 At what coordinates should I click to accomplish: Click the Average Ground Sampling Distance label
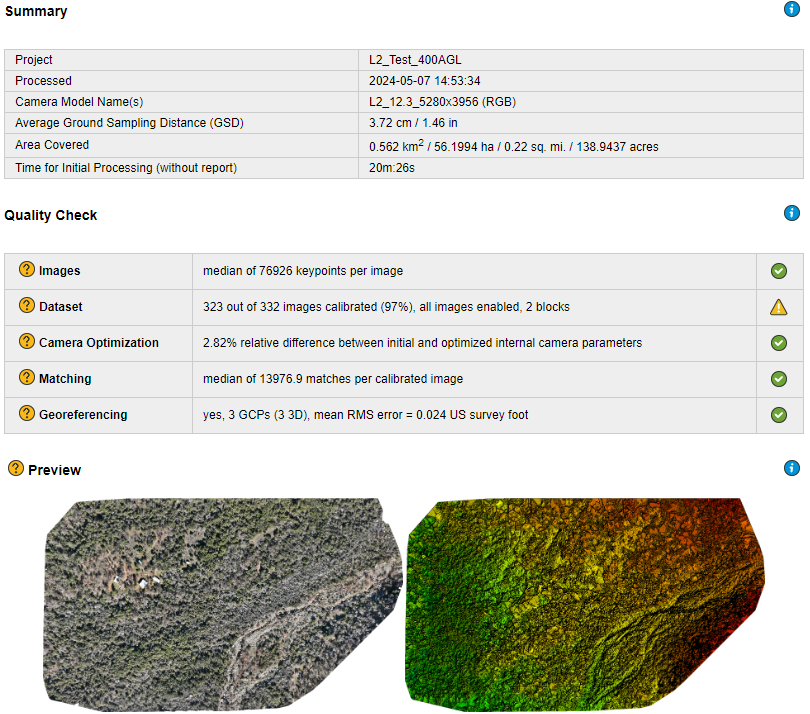(129, 123)
